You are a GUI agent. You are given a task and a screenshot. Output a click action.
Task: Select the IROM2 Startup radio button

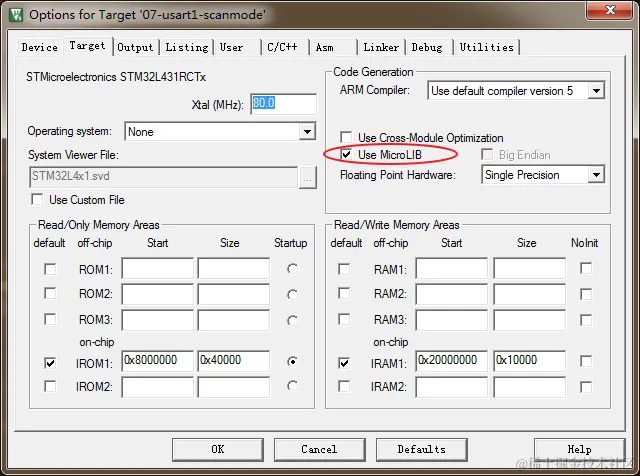pyautogui.click(x=292, y=386)
